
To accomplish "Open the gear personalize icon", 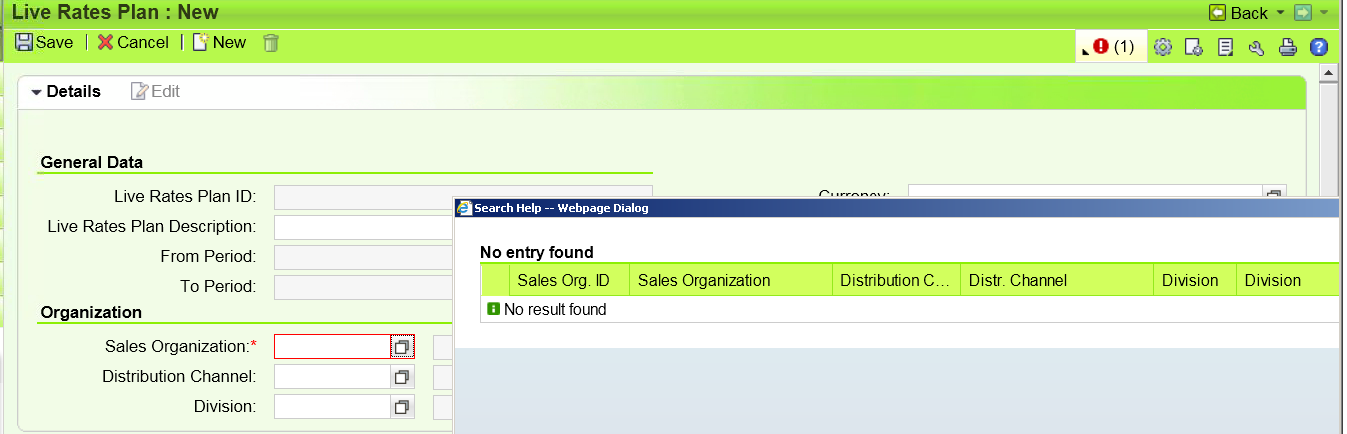I will [x=1162, y=47].
